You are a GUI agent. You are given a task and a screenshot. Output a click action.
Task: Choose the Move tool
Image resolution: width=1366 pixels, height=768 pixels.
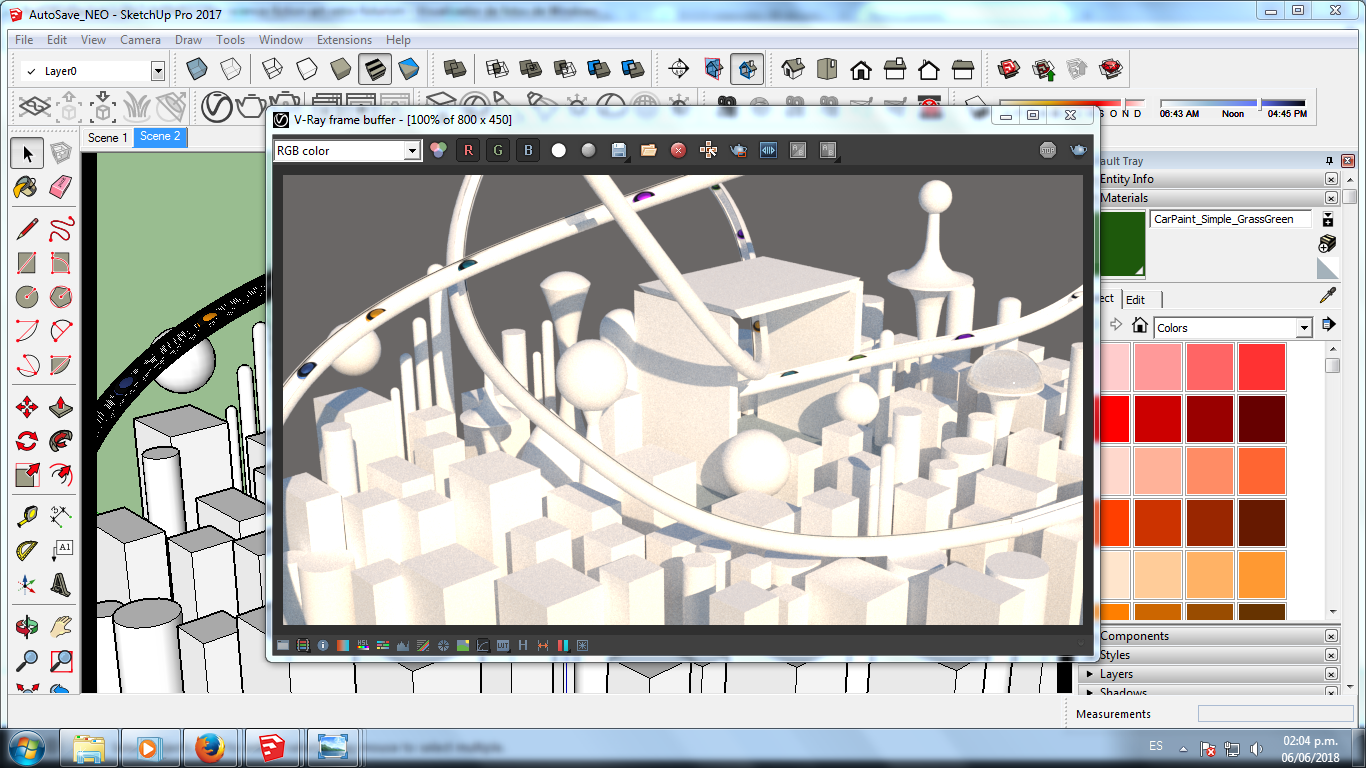coord(28,407)
